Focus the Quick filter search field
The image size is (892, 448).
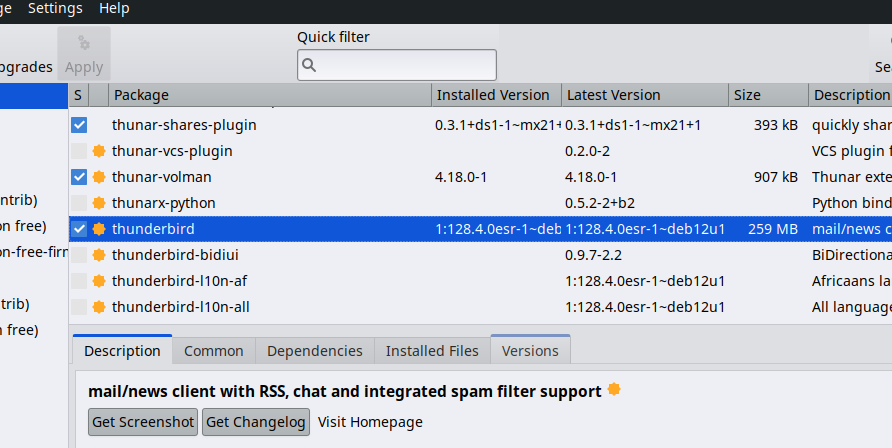[397, 65]
